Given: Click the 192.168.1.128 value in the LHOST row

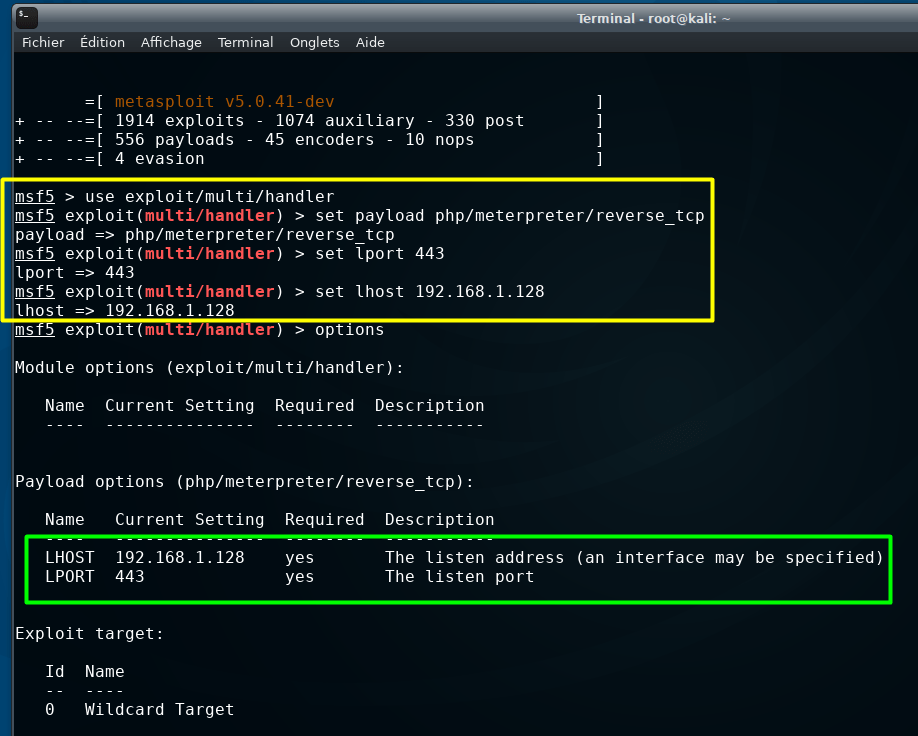Looking at the screenshot, I should point(180,557).
